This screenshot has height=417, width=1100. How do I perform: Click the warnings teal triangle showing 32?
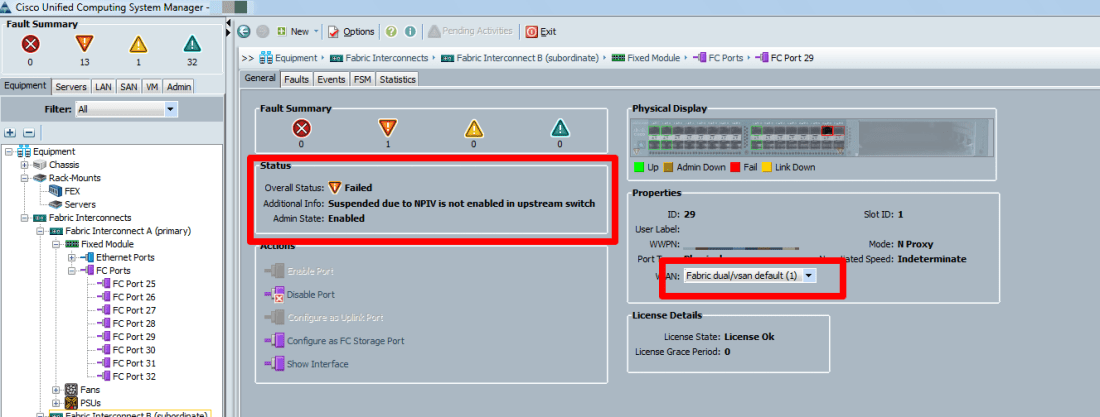click(192, 44)
